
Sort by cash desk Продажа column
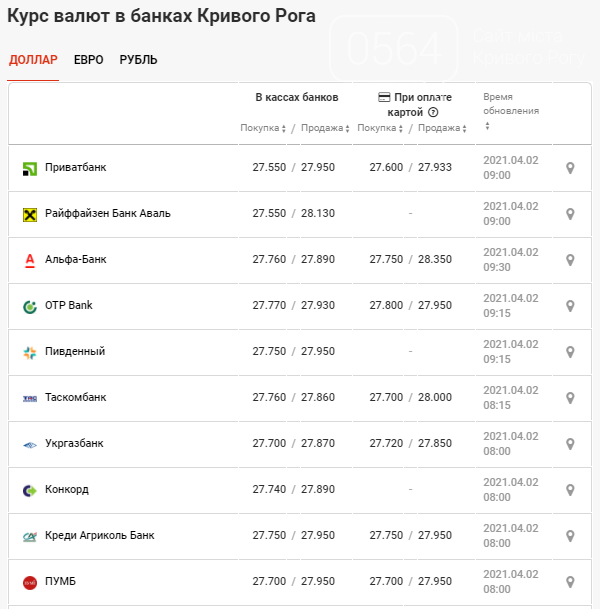point(326,128)
